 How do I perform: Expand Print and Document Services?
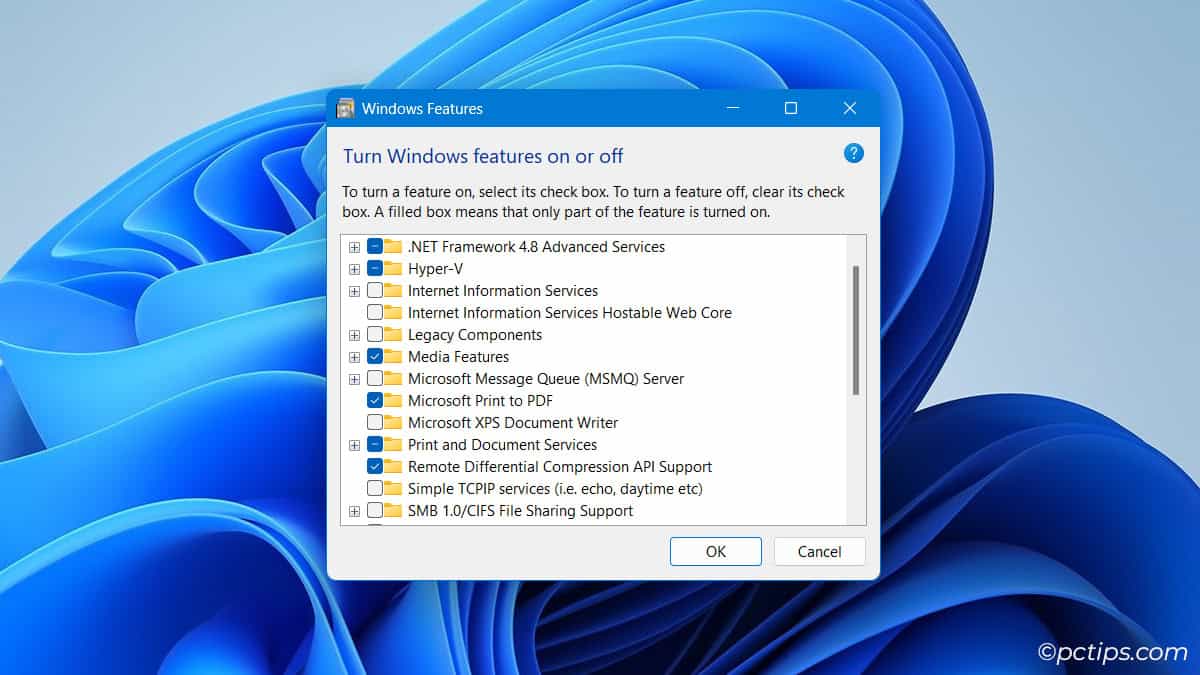(x=355, y=444)
